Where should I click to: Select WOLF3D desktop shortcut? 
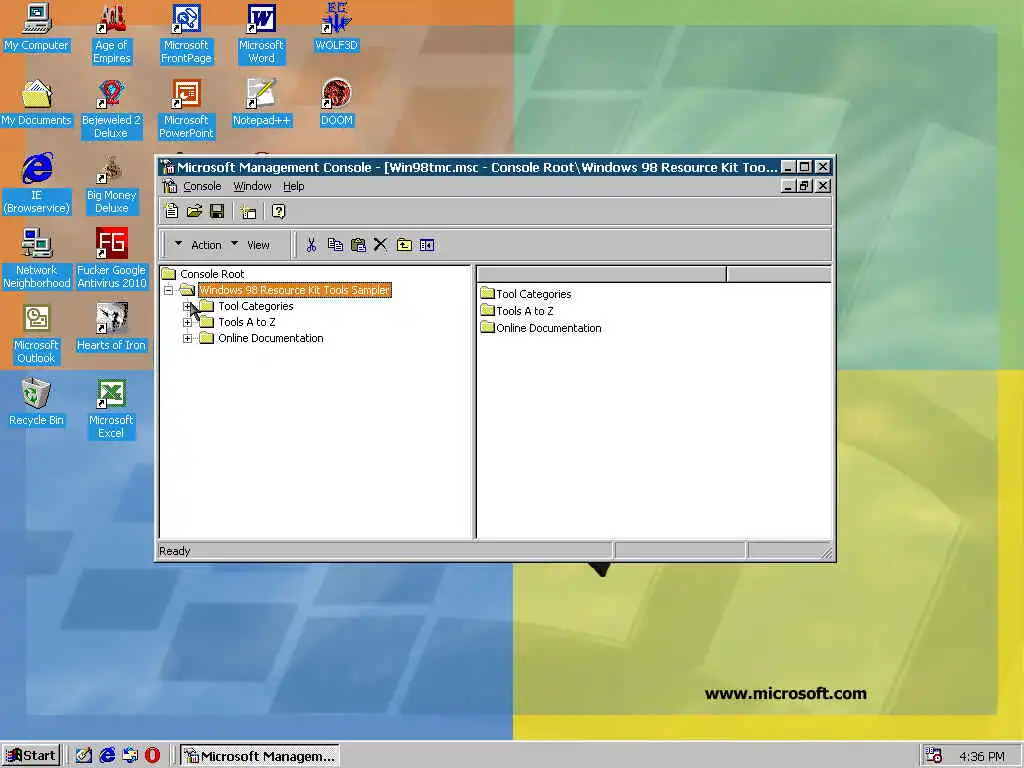336,27
